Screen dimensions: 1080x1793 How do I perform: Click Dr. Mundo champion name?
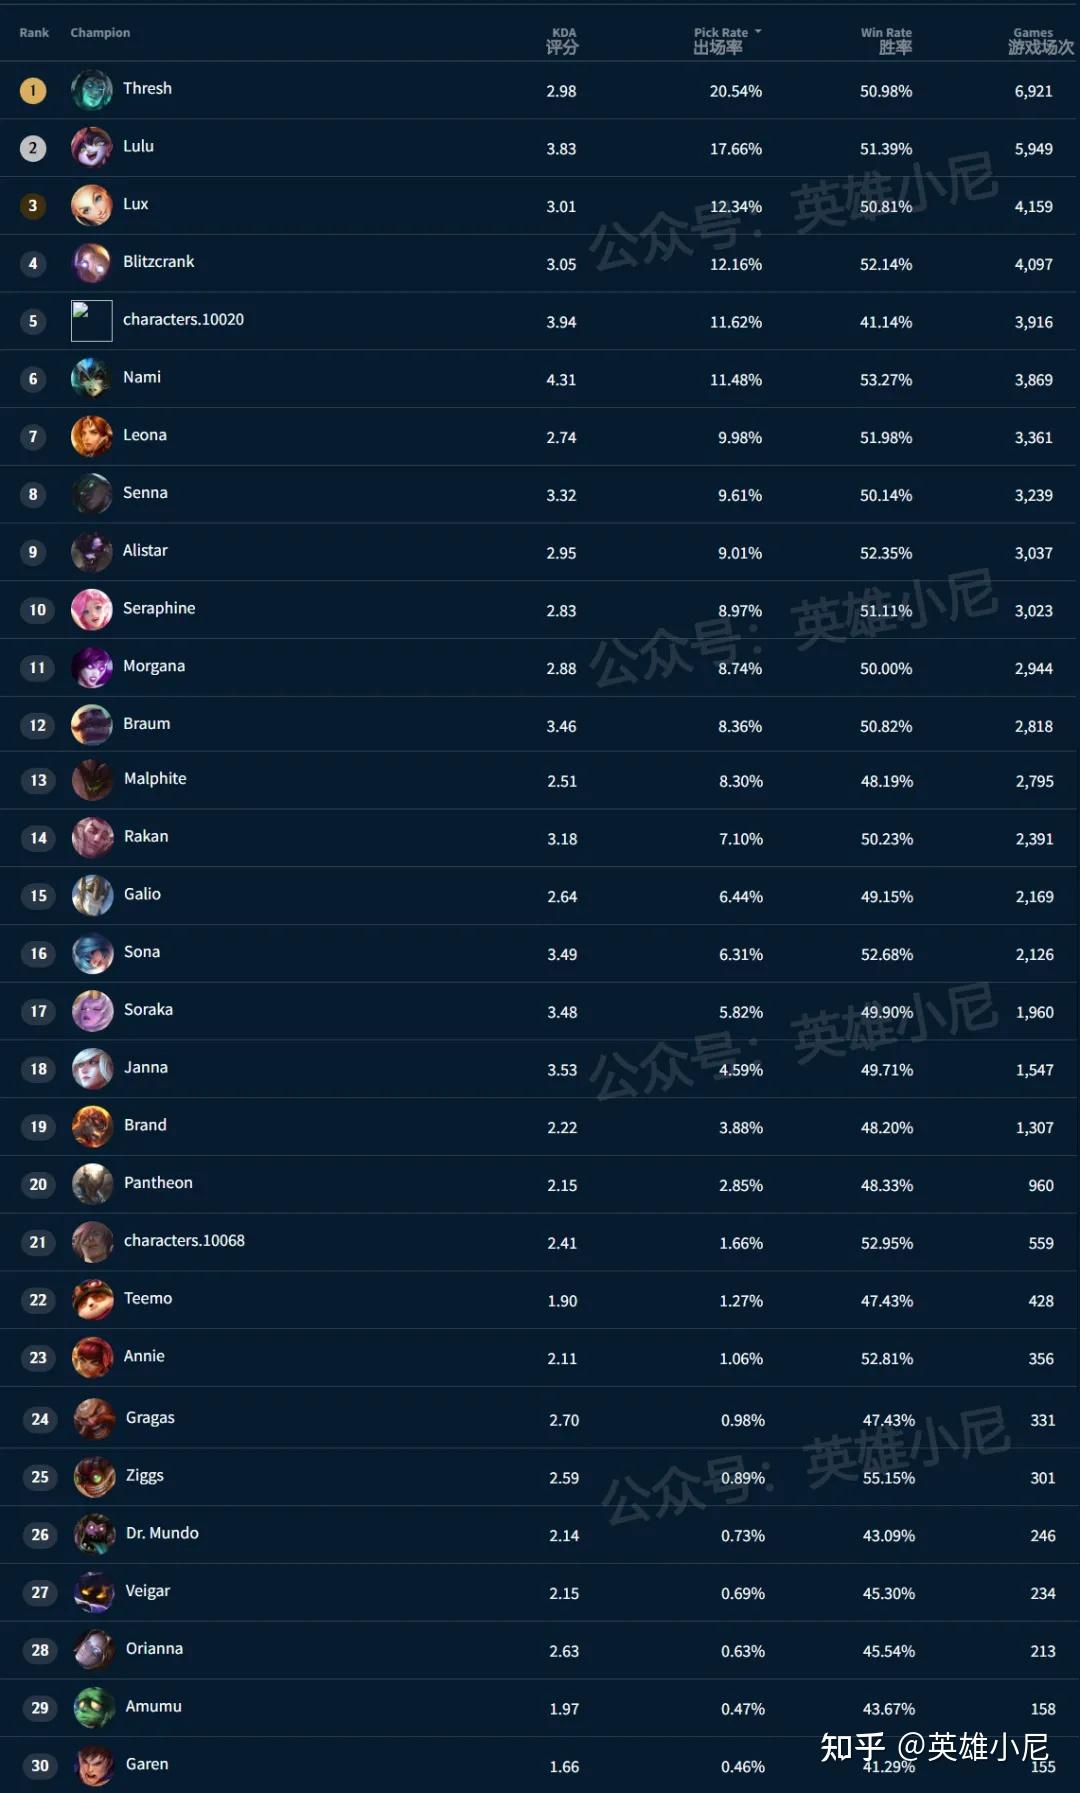(162, 1533)
